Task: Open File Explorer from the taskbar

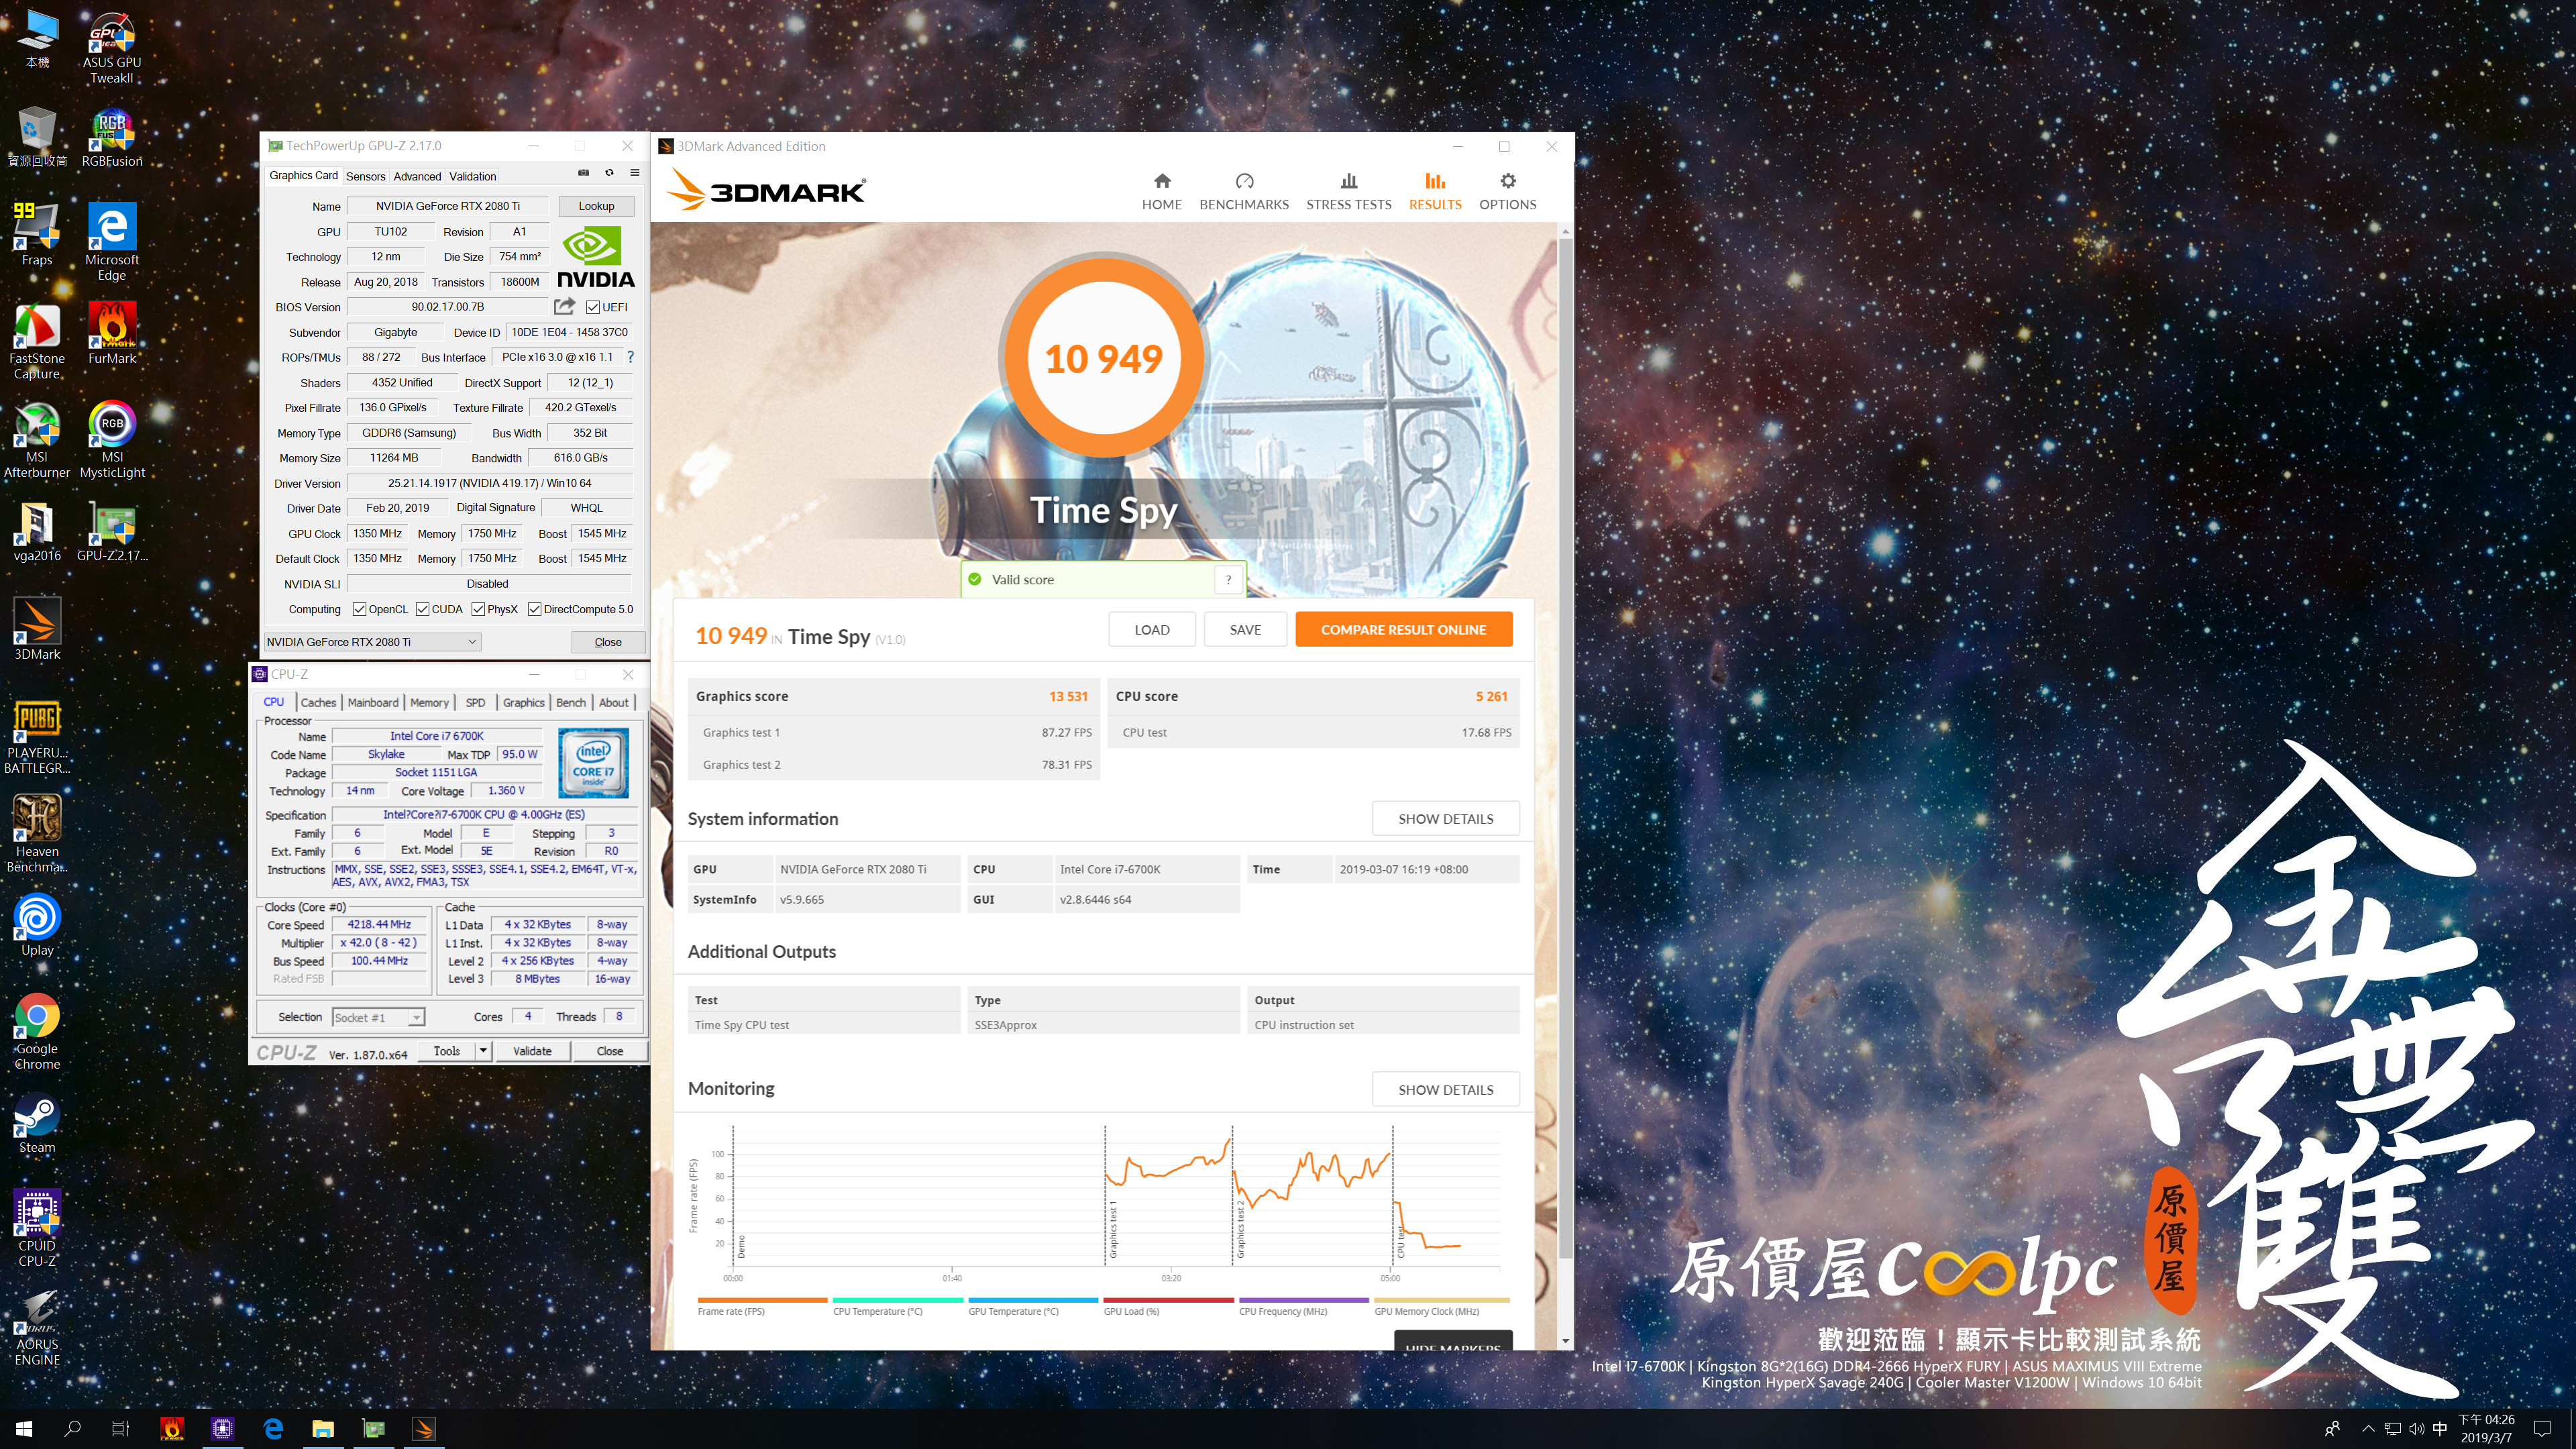Action: [x=322, y=1429]
